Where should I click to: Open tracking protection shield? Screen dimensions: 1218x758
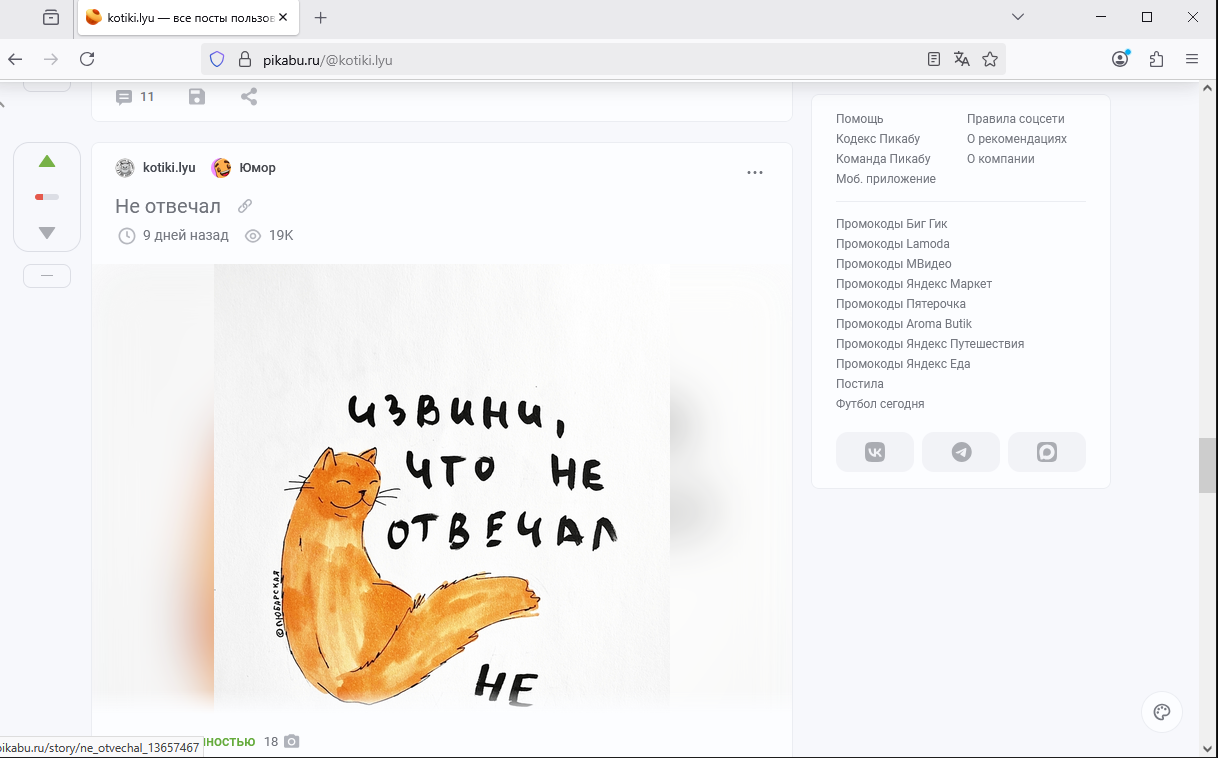(x=217, y=59)
